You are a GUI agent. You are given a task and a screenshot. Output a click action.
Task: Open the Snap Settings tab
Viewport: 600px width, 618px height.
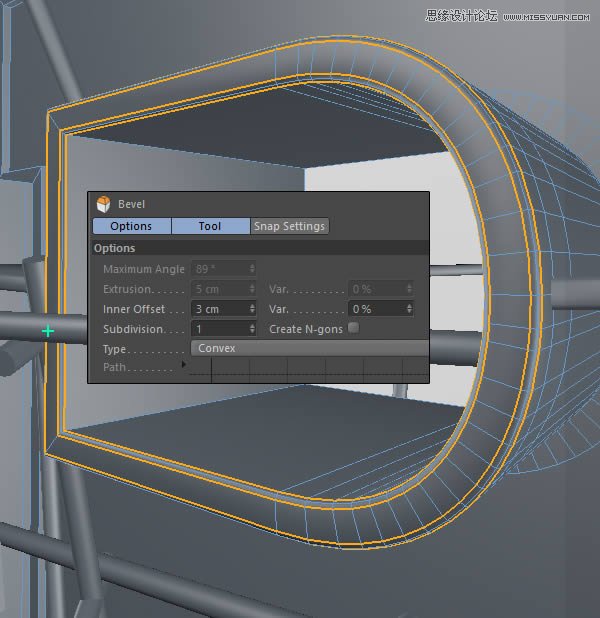[289, 226]
